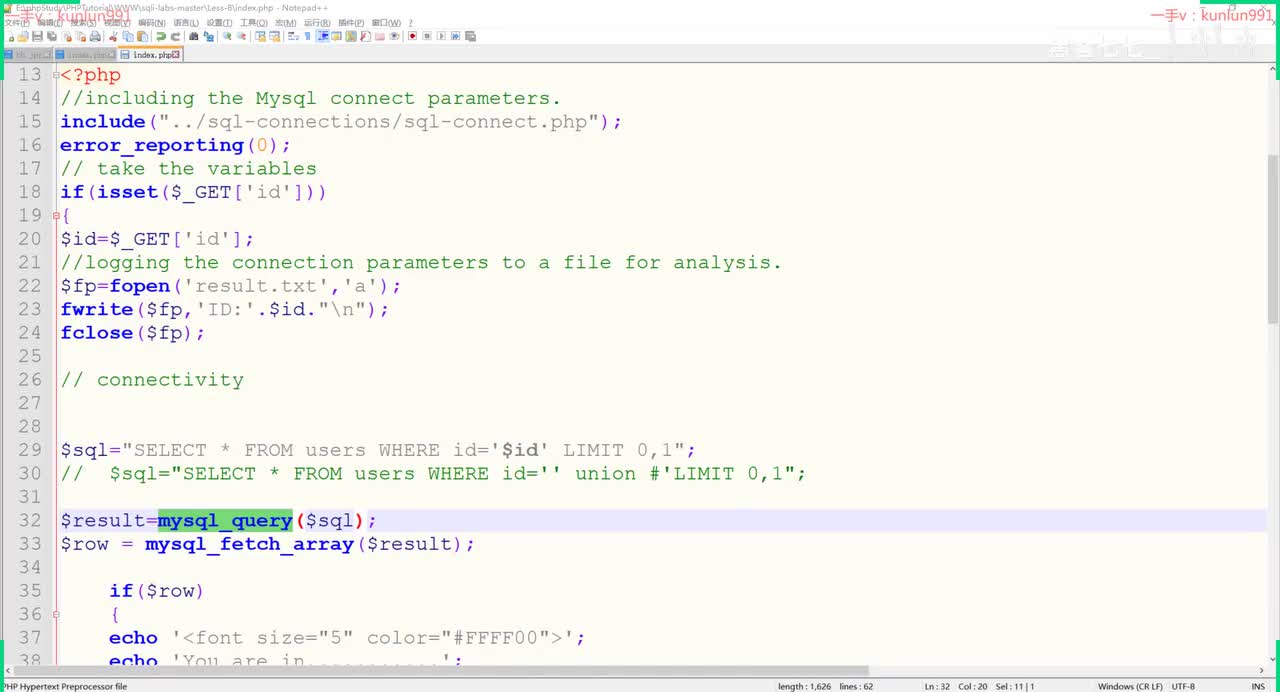Open the 搜索(S) menu

pos(83,23)
